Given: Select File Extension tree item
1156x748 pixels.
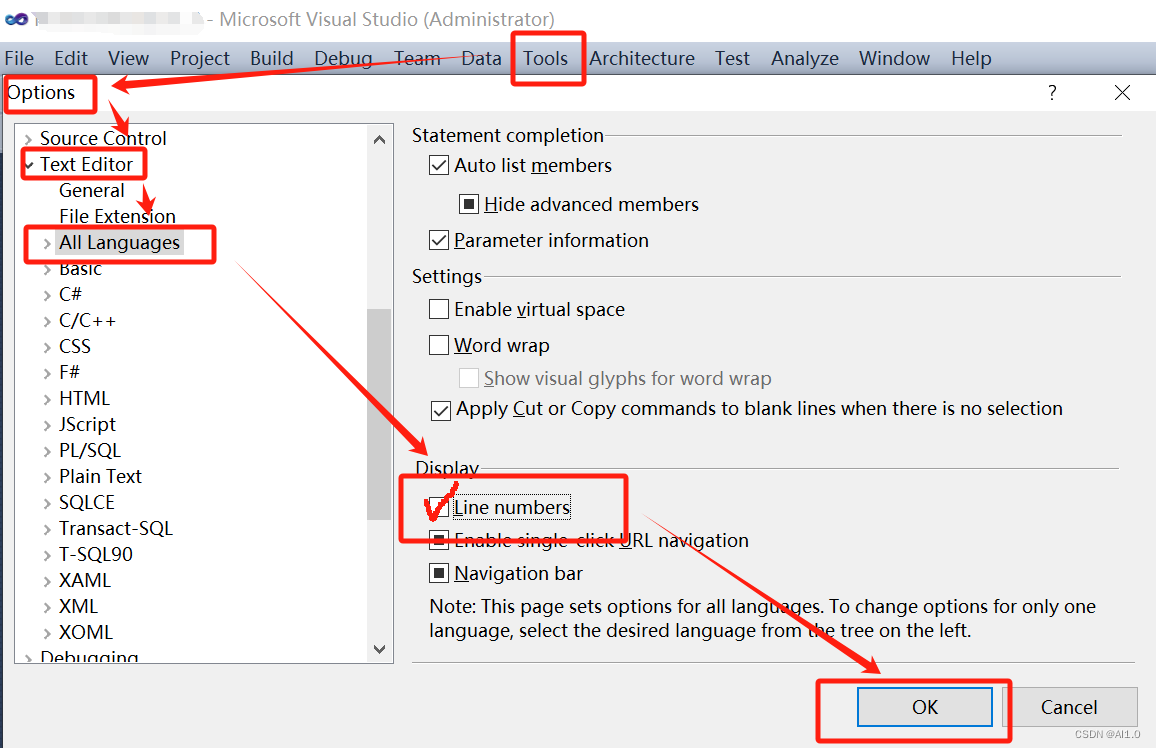Looking at the screenshot, I should coord(117,217).
